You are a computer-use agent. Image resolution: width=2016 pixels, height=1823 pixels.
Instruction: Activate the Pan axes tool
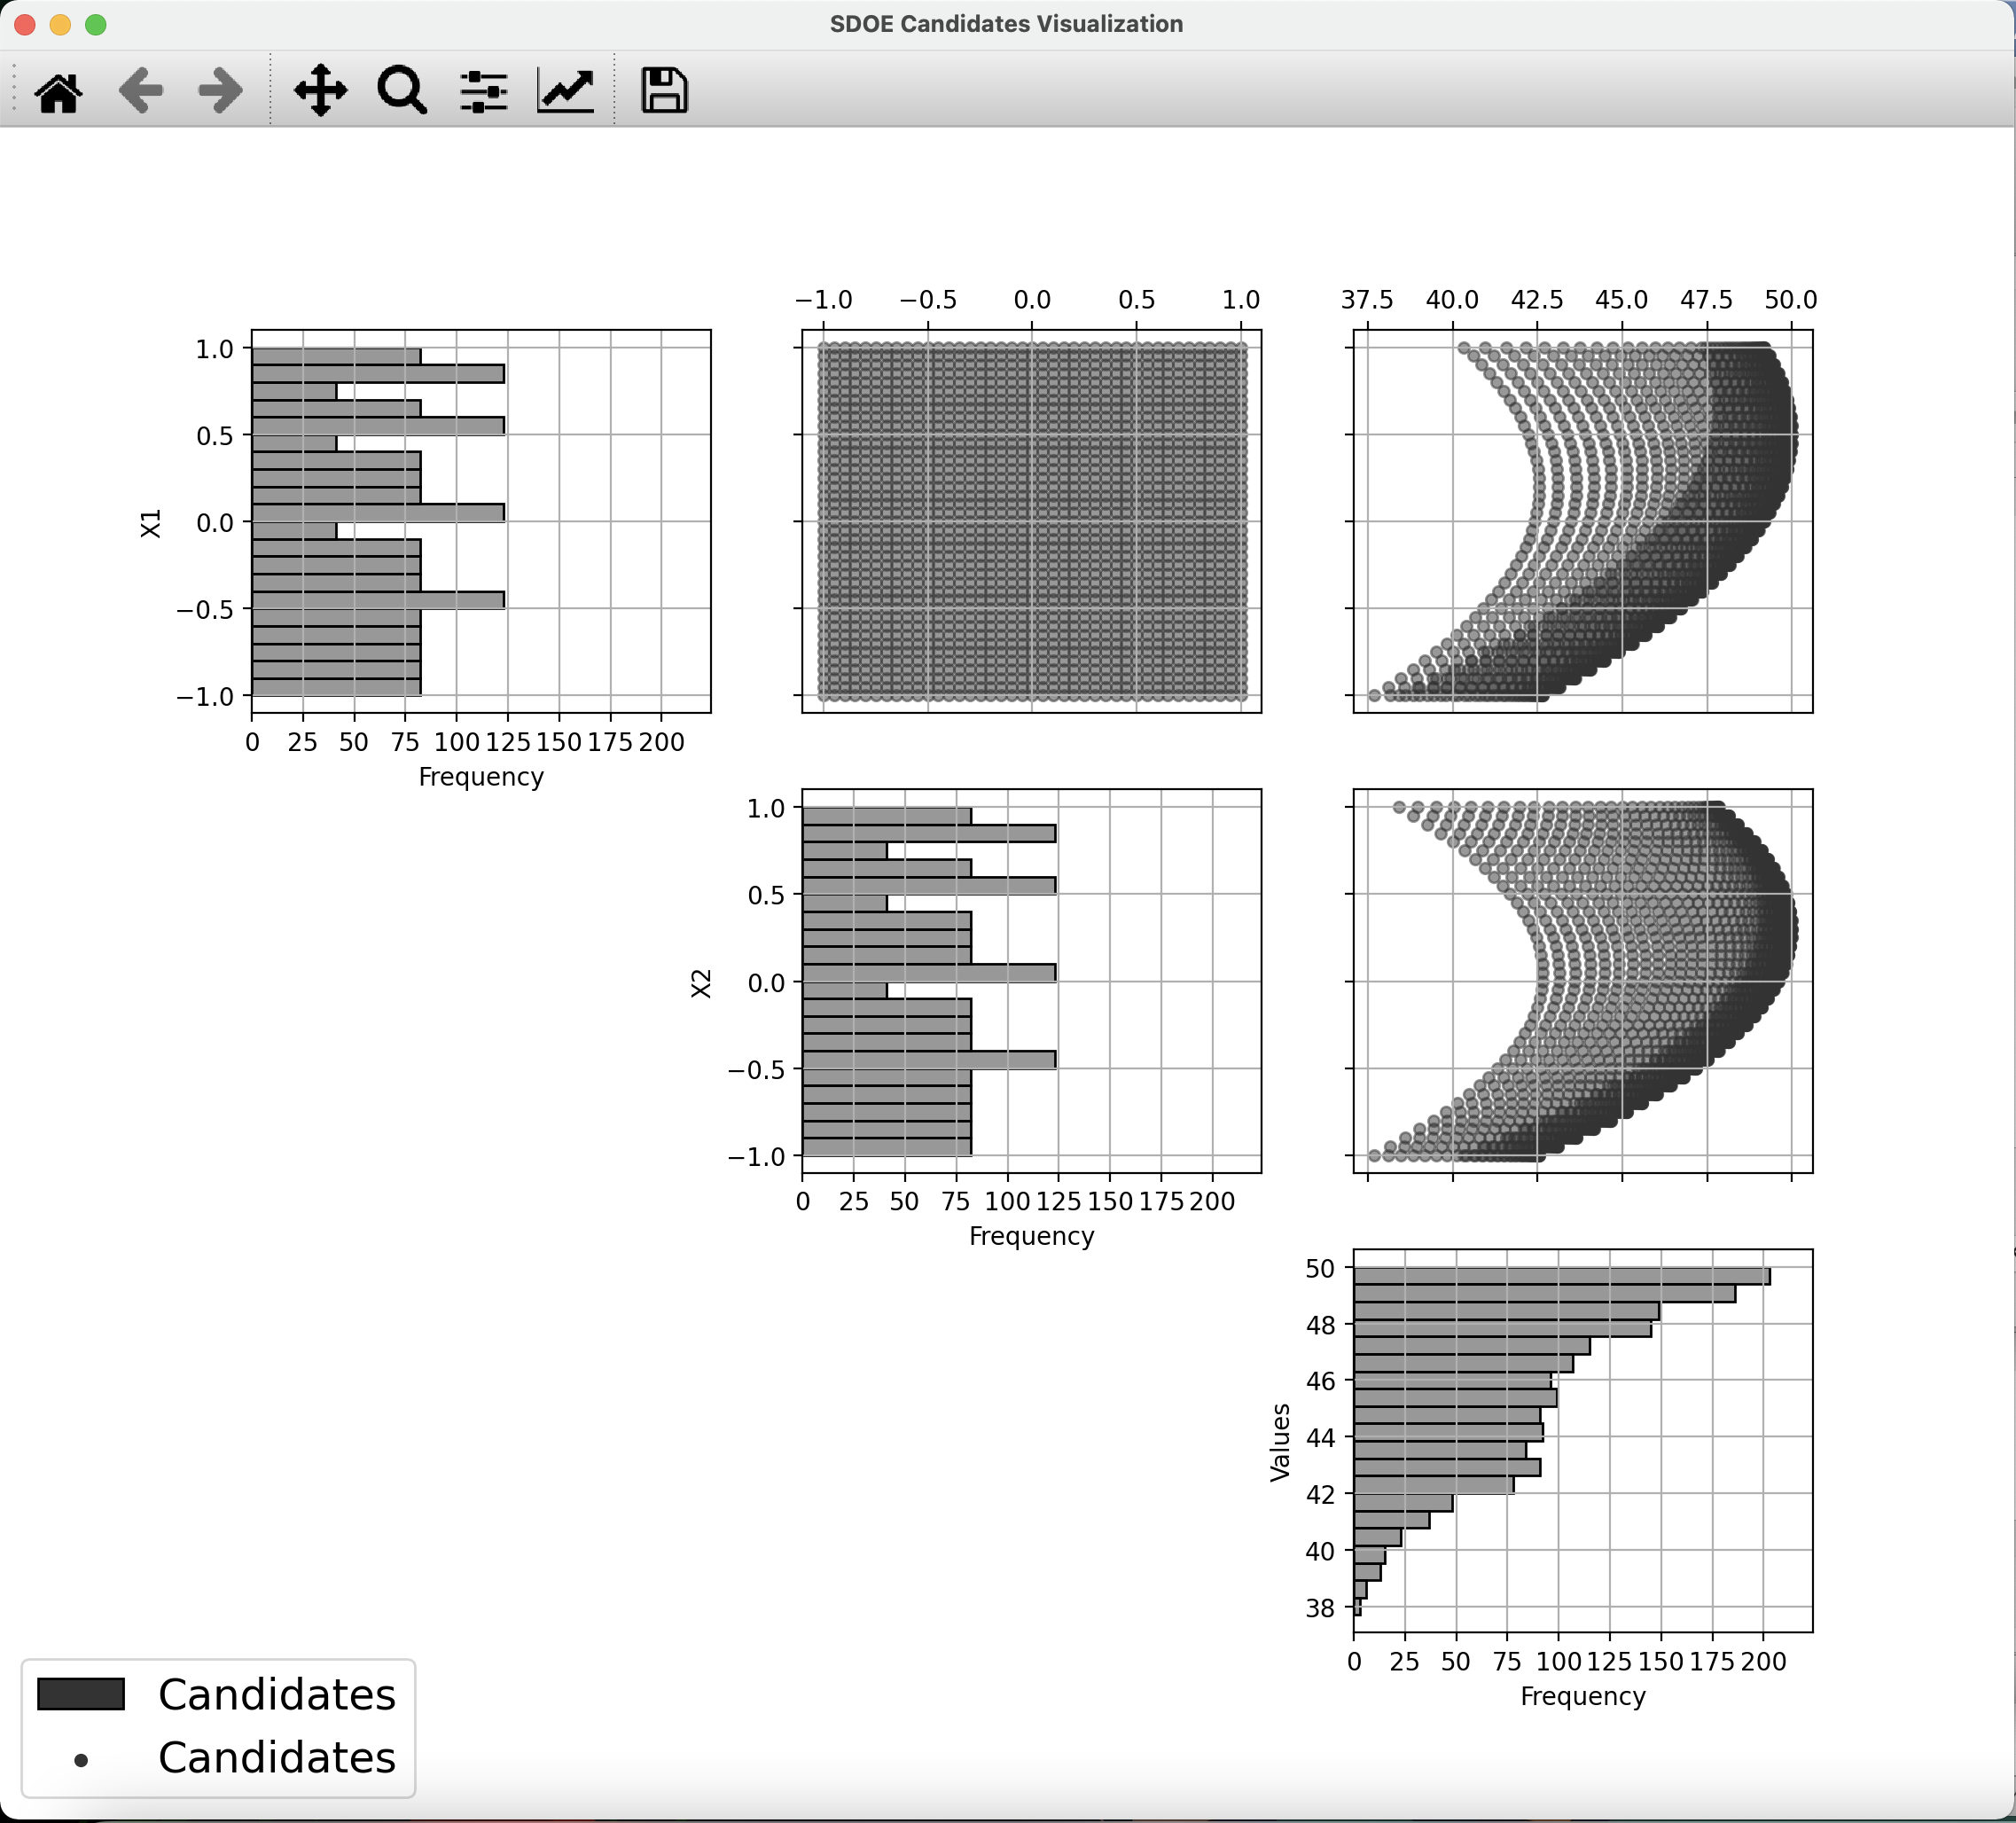point(320,91)
